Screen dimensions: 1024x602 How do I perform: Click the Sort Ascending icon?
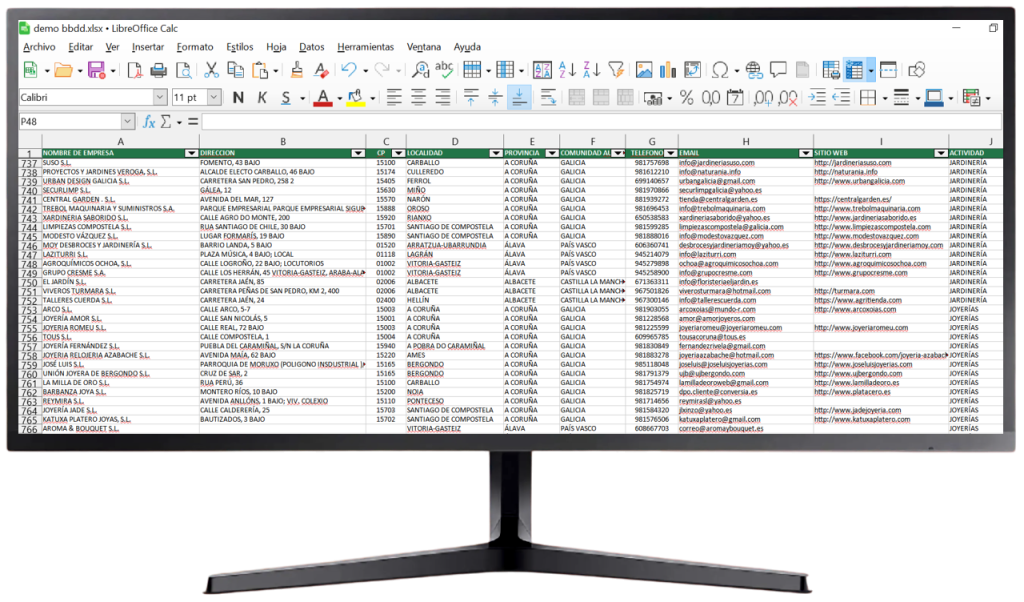pyautogui.click(x=566, y=70)
